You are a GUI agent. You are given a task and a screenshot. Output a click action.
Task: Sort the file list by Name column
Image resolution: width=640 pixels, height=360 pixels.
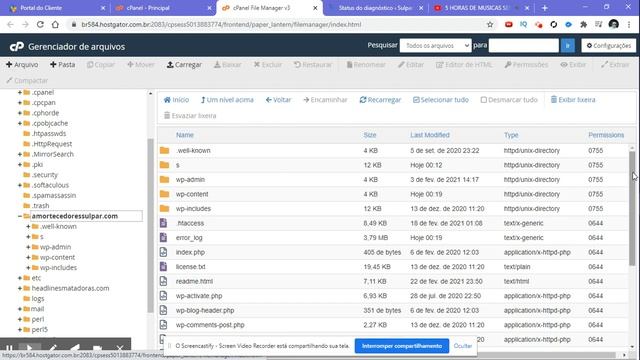(184, 135)
